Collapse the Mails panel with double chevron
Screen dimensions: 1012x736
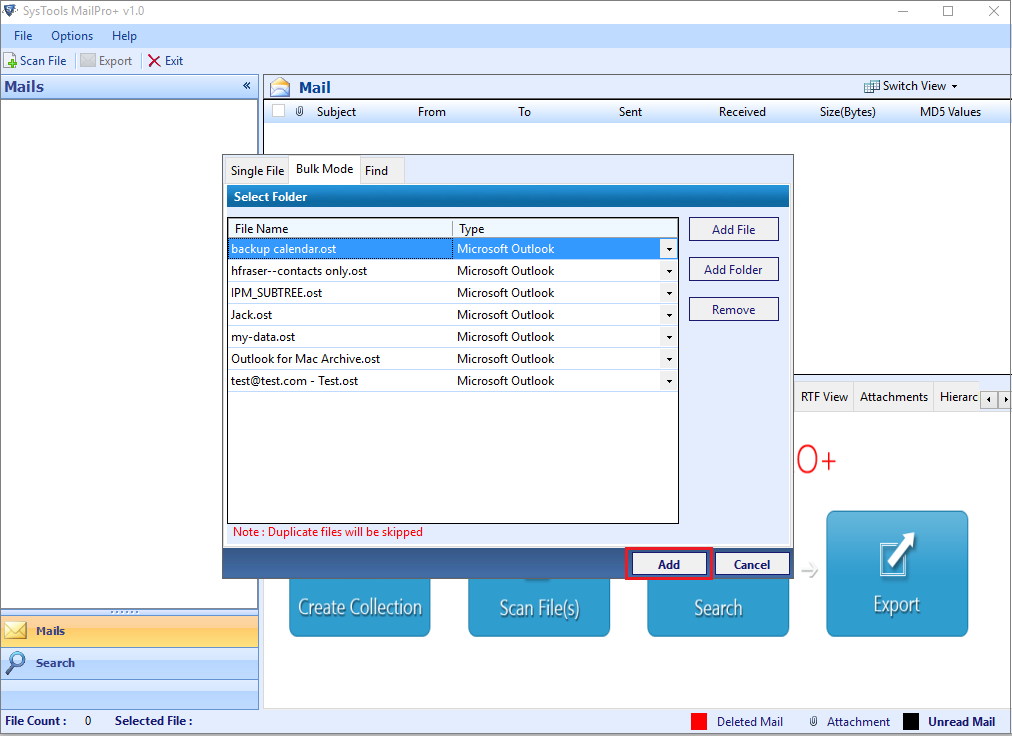[x=247, y=86]
